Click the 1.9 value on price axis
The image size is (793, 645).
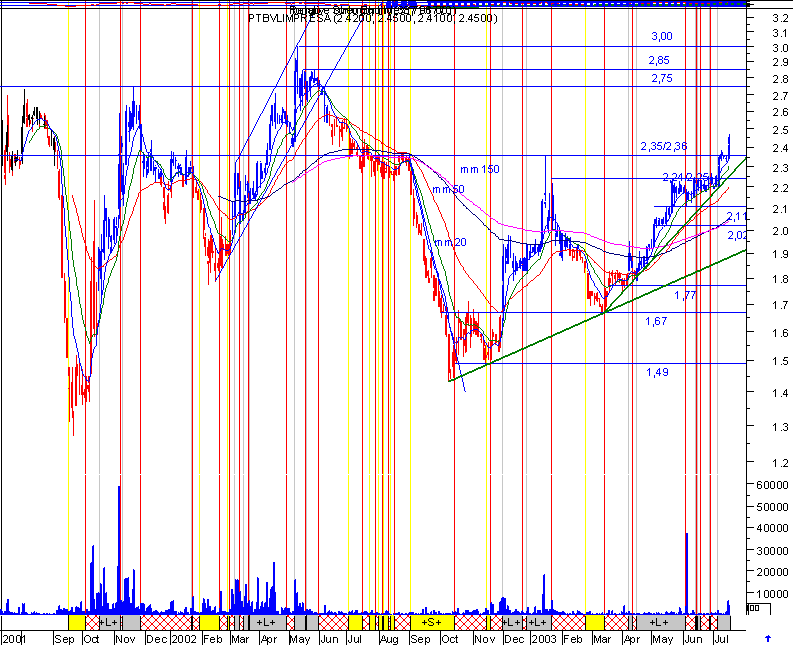click(x=780, y=254)
